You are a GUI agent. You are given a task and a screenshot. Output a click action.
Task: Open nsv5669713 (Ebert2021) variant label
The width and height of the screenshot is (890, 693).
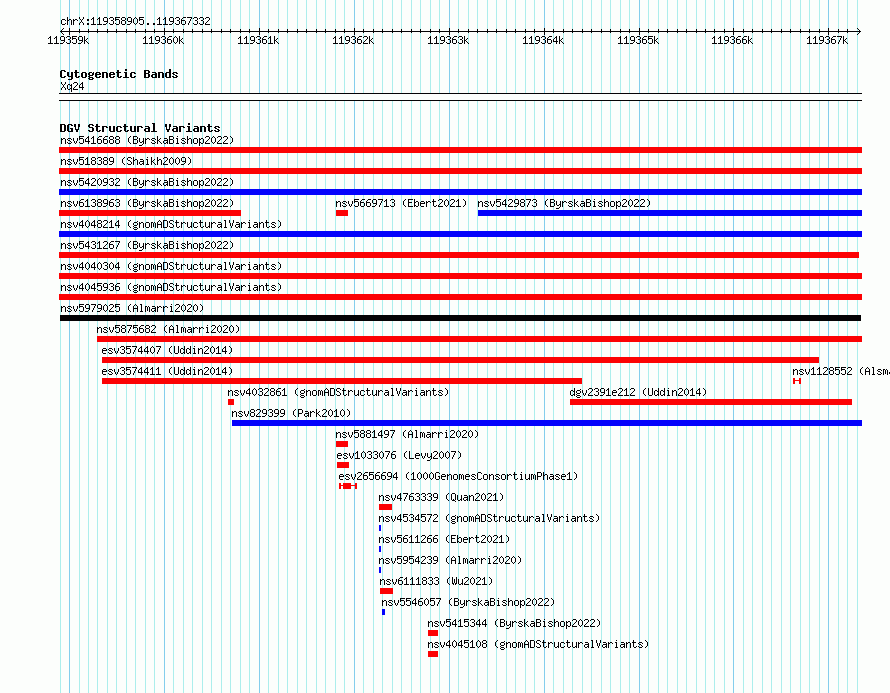tap(401, 203)
